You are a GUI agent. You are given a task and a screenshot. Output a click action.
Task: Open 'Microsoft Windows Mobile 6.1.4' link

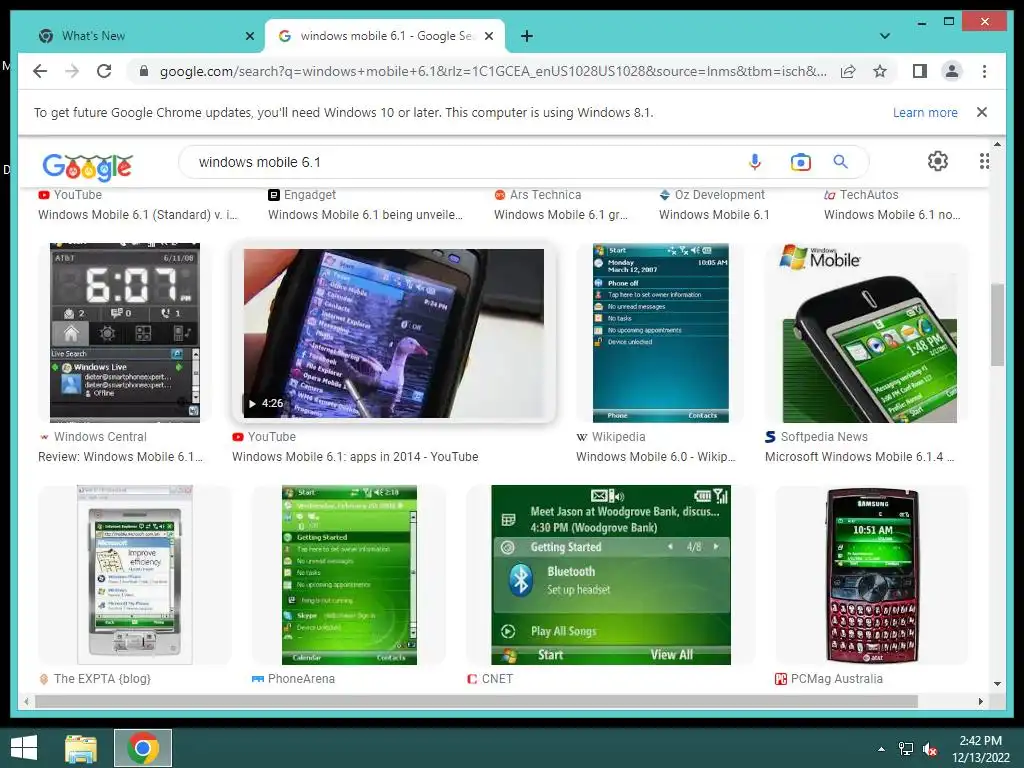pos(859,456)
